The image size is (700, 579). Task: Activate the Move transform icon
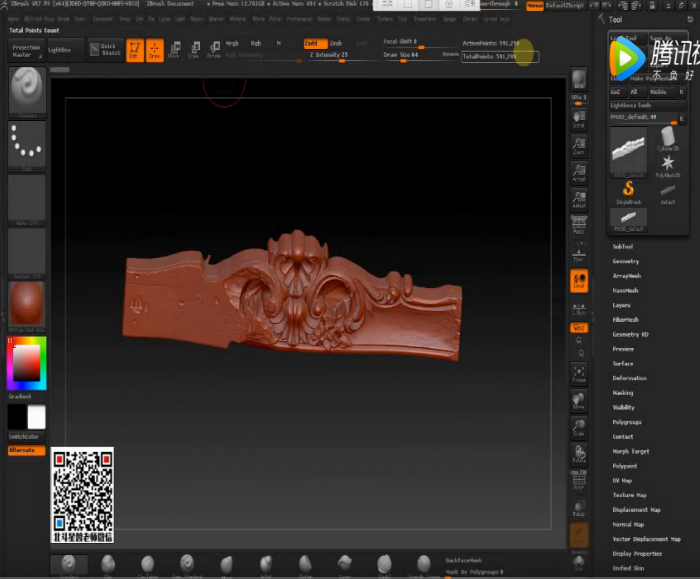tap(174, 50)
